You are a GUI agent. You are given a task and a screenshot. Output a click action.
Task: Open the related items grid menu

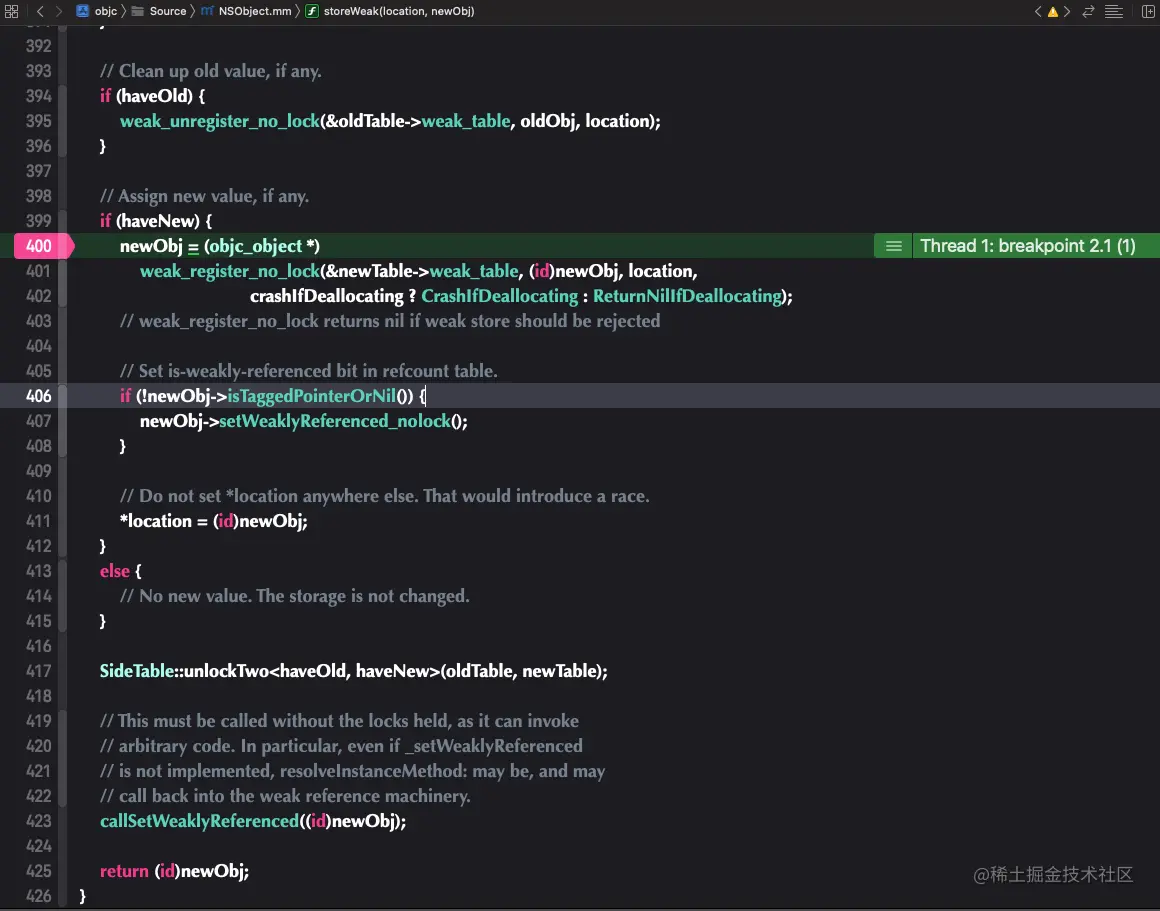click(x=11, y=11)
